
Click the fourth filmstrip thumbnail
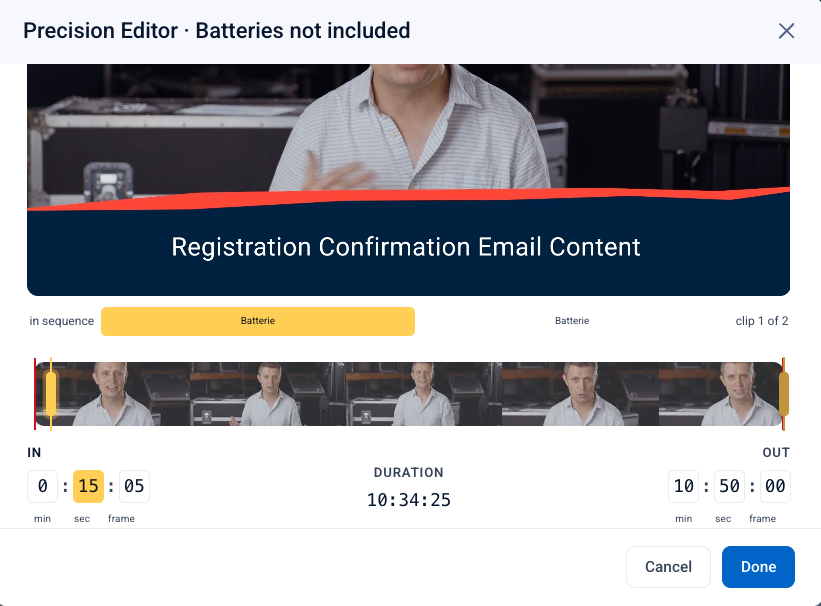click(580, 394)
